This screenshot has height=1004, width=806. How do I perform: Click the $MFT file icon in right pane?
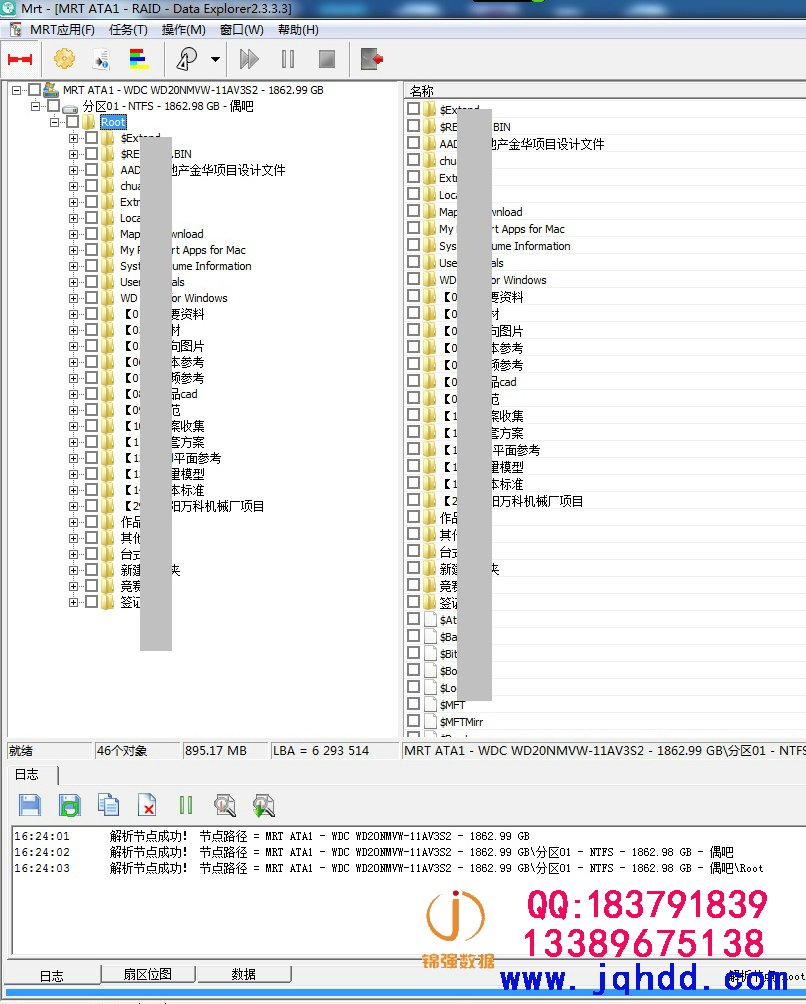pos(430,704)
